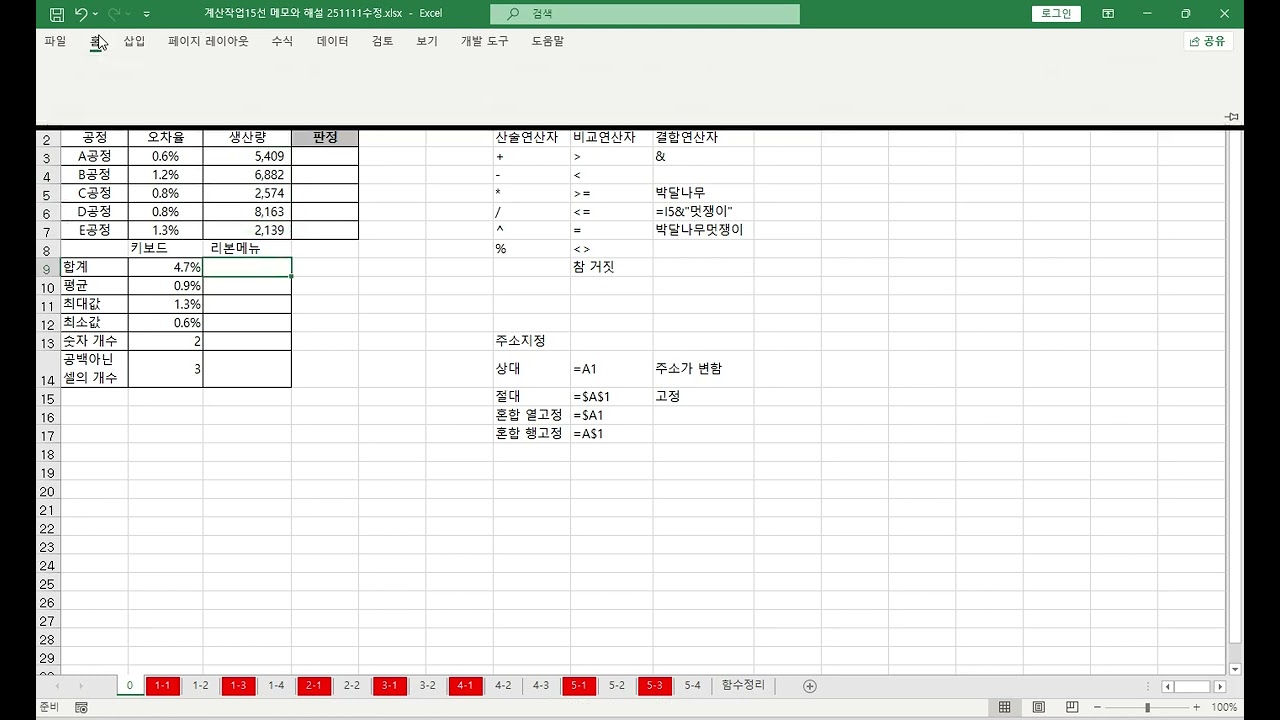Click the Redo arrow icon
The height and width of the screenshot is (720, 1280).
[x=113, y=14]
